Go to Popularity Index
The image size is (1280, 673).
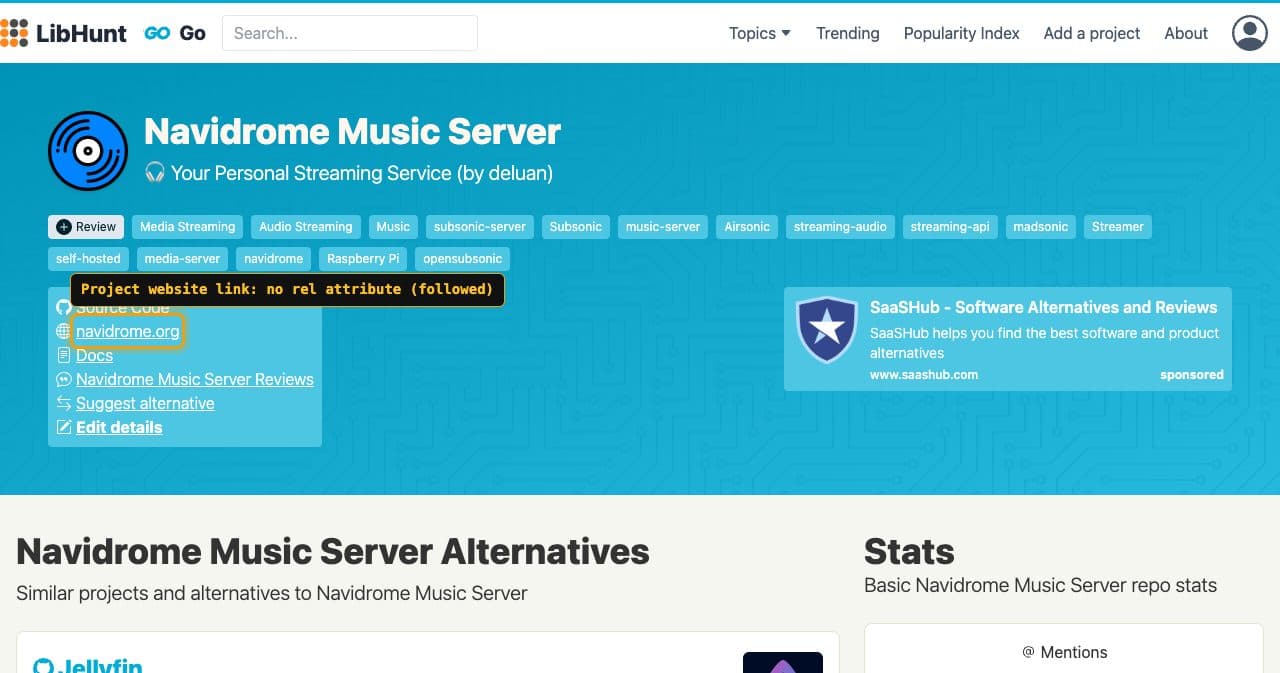click(961, 33)
